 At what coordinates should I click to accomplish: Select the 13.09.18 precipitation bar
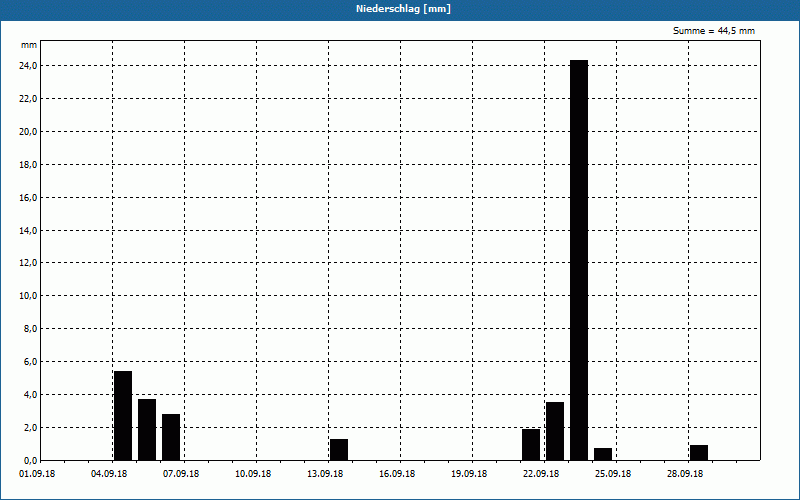339,449
